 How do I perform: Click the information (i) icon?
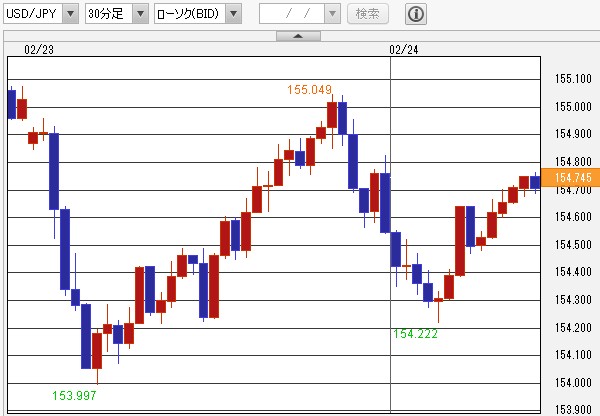[416, 14]
